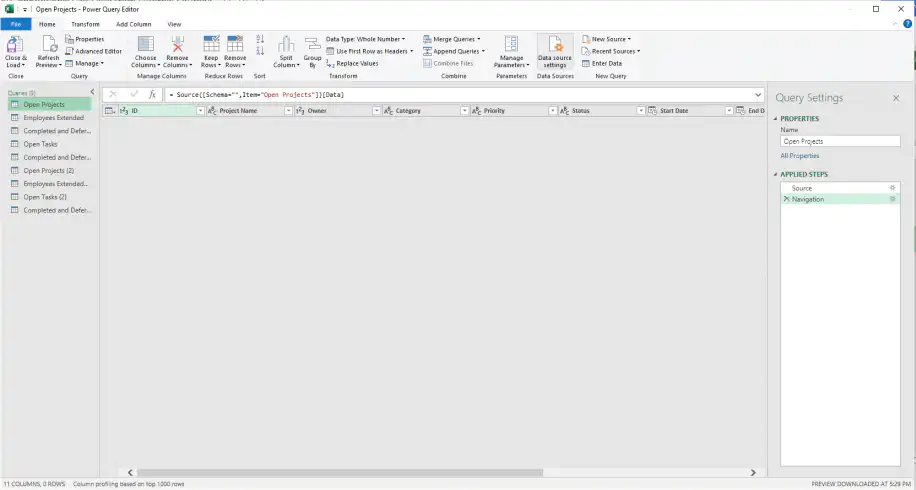Viewport: 916px width, 490px height.
Task: Open Data source settings
Action: (555, 51)
